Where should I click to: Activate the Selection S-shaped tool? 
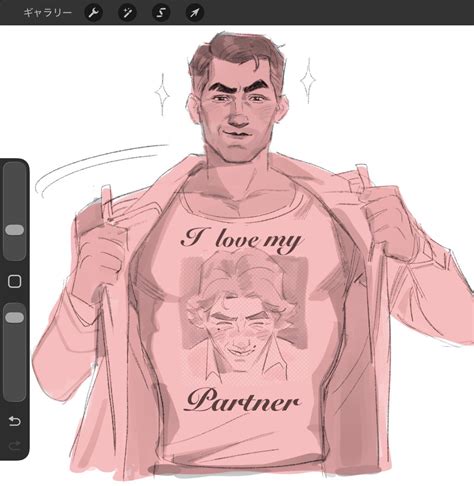click(x=161, y=13)
